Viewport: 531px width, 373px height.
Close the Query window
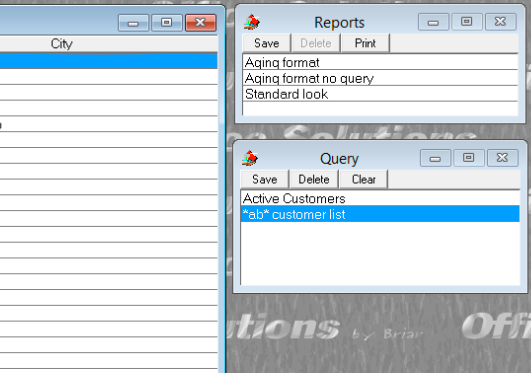503,158
